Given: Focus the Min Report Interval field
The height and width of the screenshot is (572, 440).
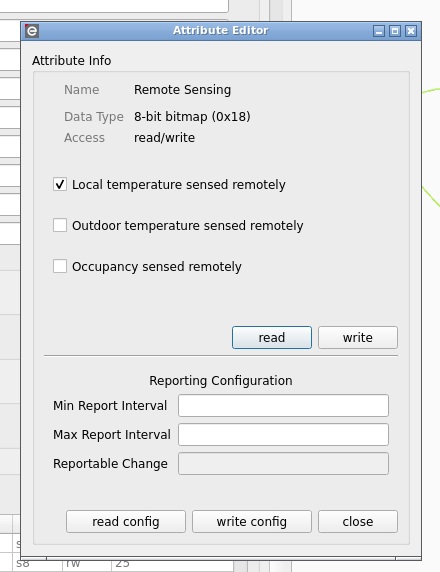Looking at the screenshot, I should click(283, 405).
